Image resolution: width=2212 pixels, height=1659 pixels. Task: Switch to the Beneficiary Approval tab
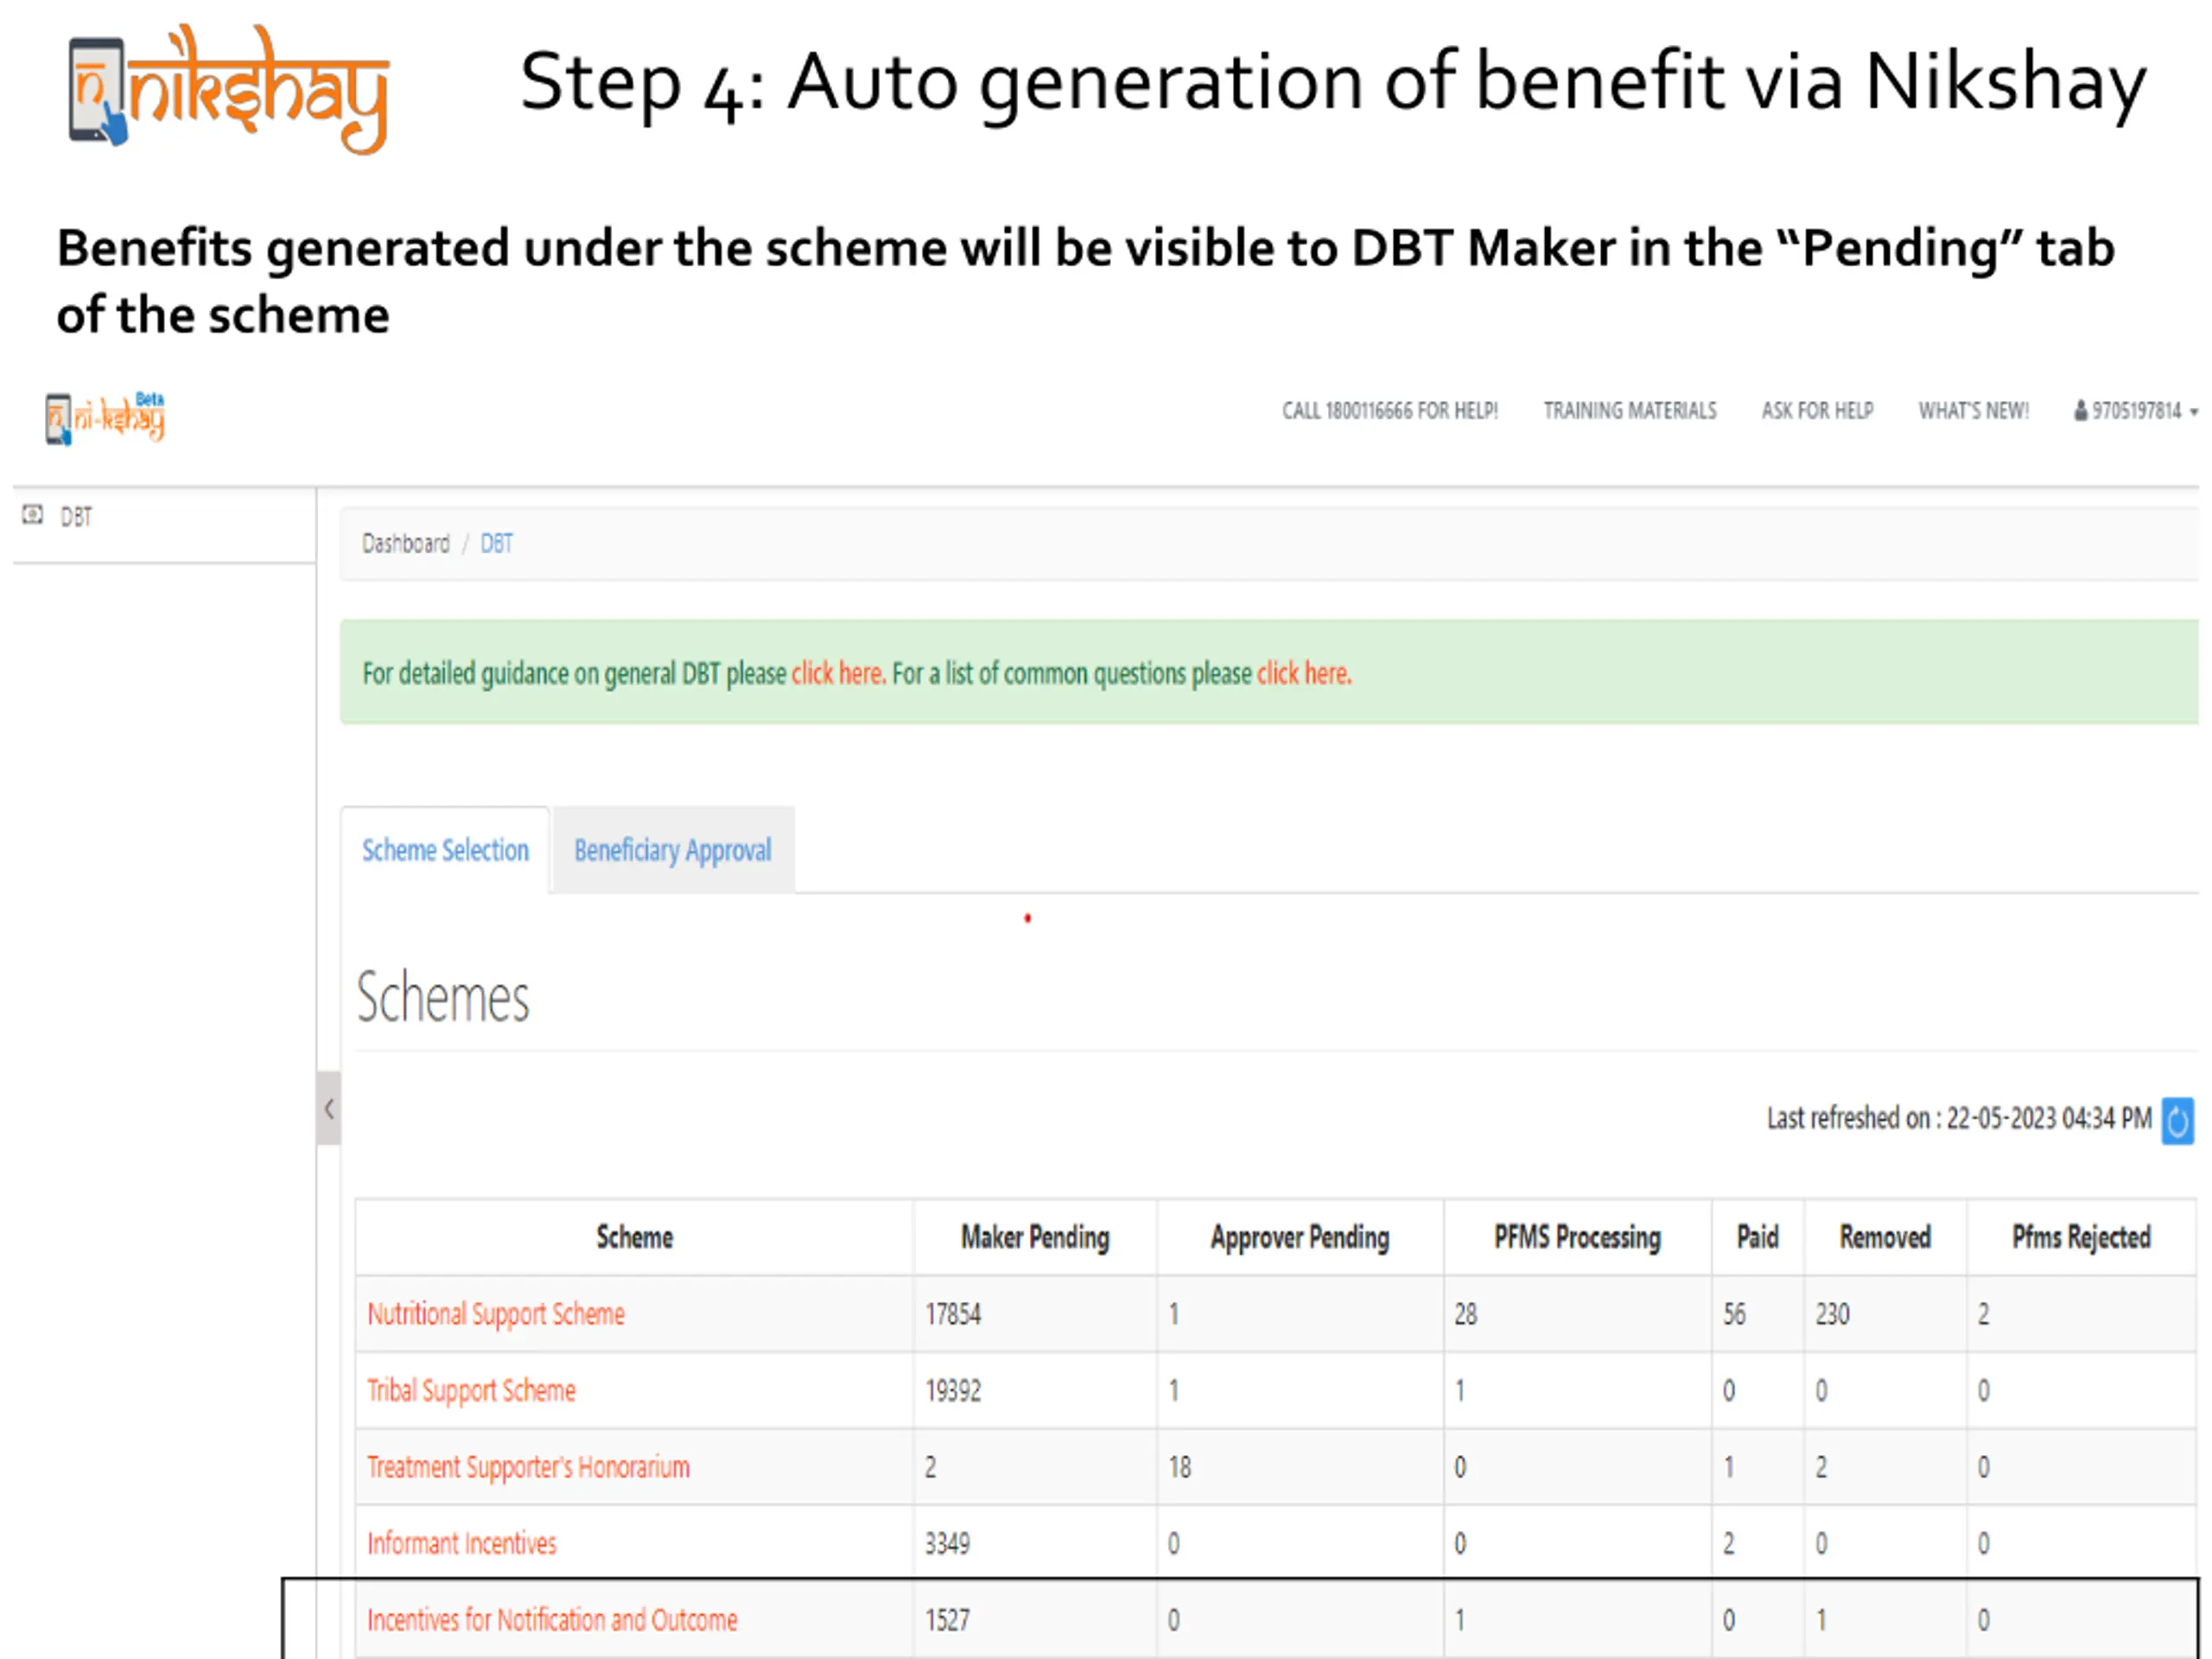tap(673, 850)
